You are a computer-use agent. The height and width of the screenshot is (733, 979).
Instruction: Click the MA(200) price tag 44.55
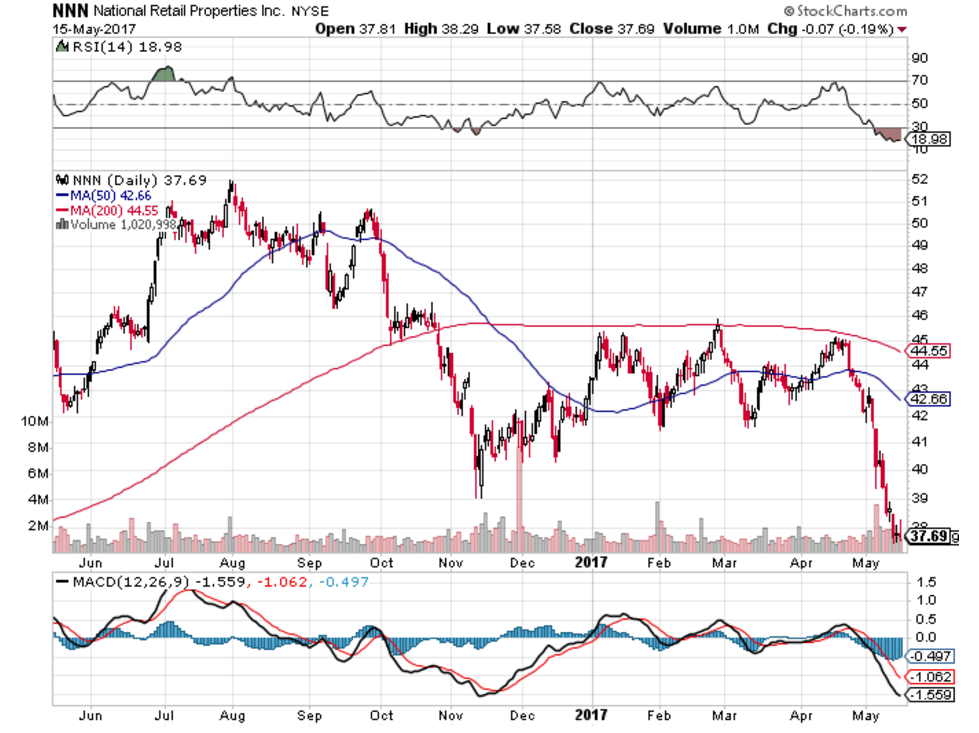pos(928,351)
